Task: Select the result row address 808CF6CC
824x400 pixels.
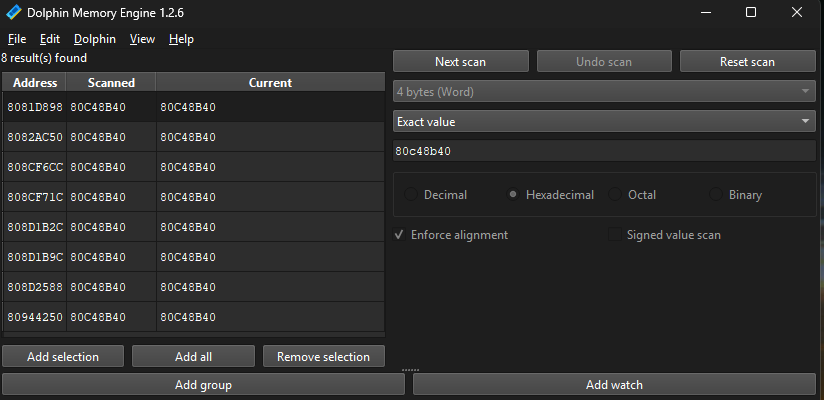Action: (35, 167)
